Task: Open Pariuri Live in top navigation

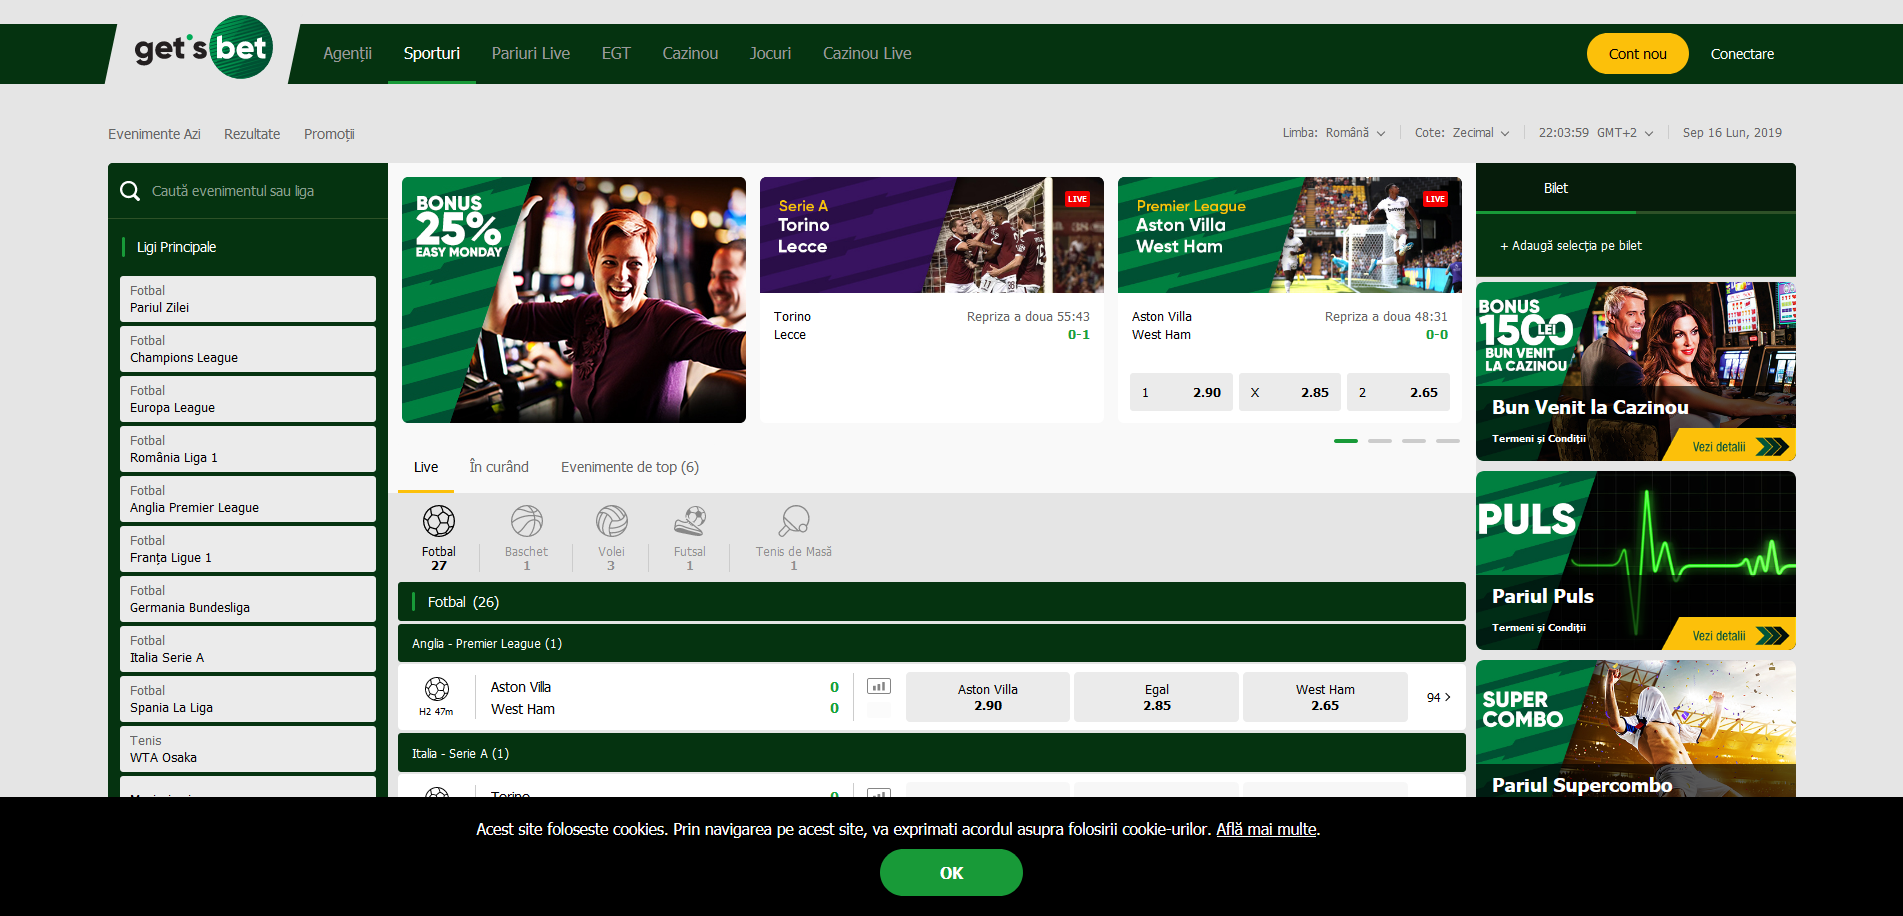Action: pyautogui.click(x=531, y=54)
